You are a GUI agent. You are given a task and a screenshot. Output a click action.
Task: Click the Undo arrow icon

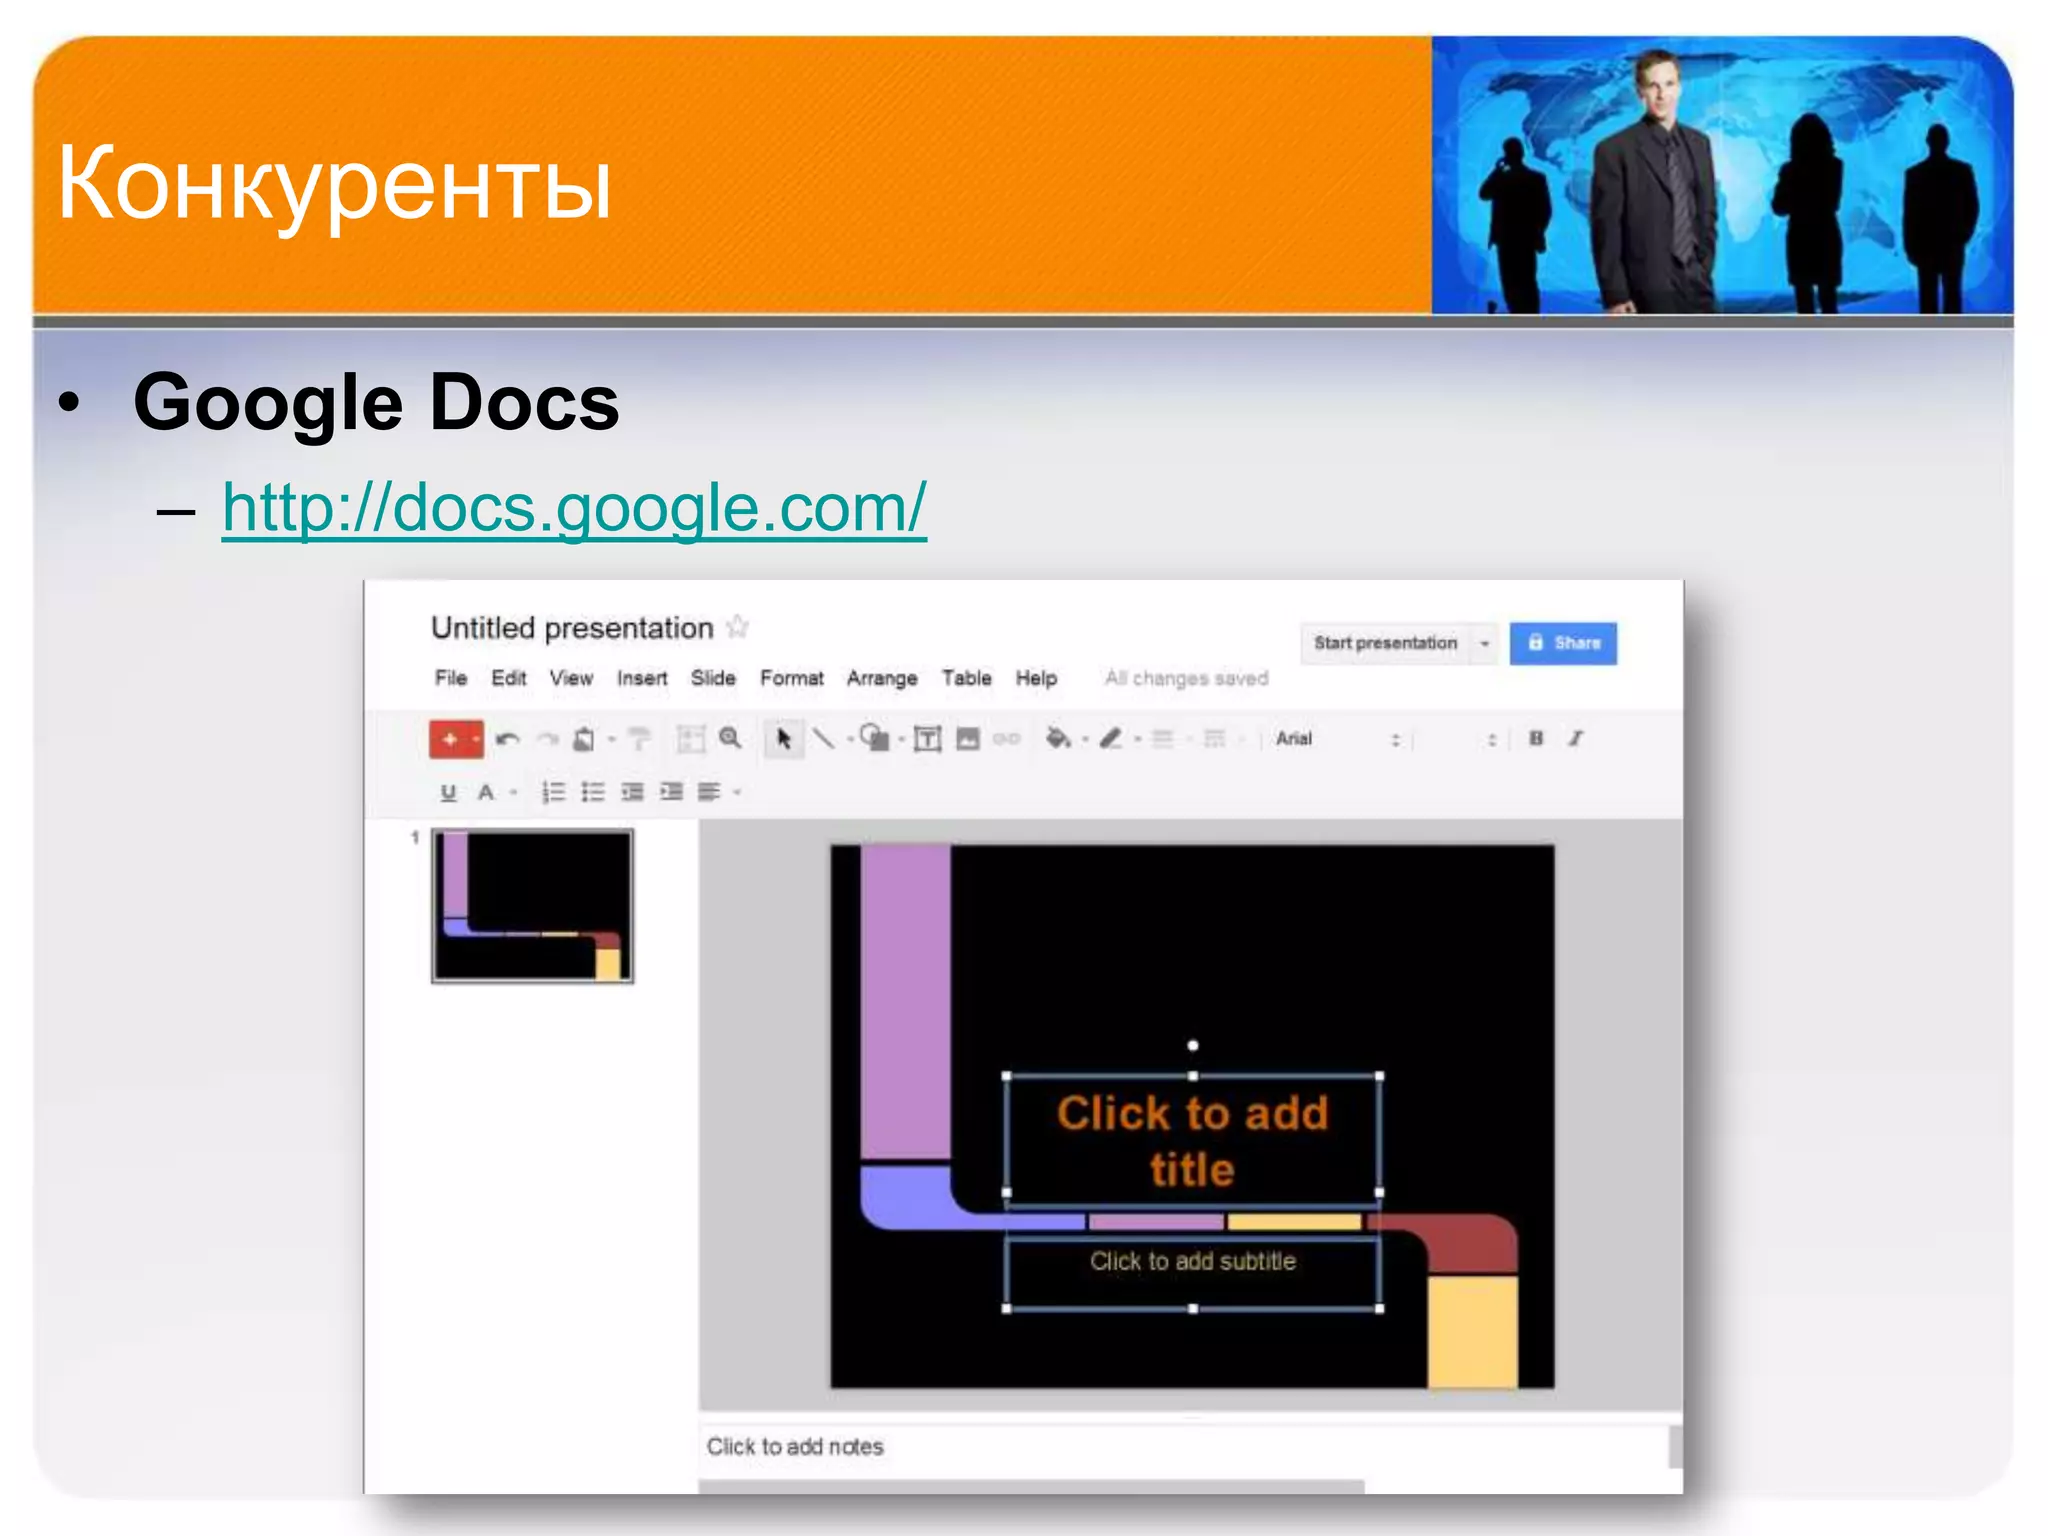(507, 739)
